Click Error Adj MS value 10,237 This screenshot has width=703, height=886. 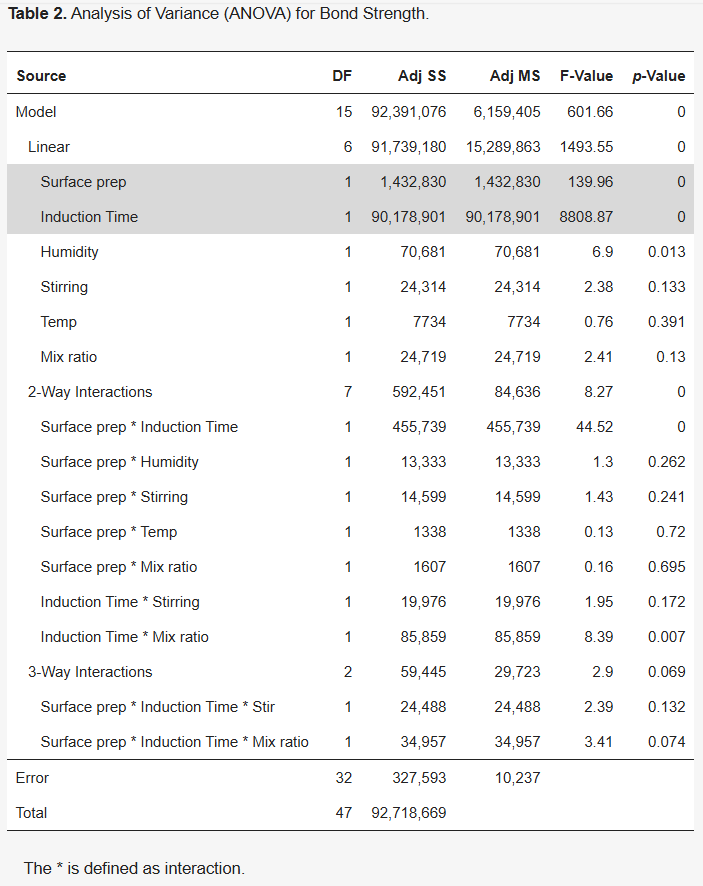pos(517,779)
